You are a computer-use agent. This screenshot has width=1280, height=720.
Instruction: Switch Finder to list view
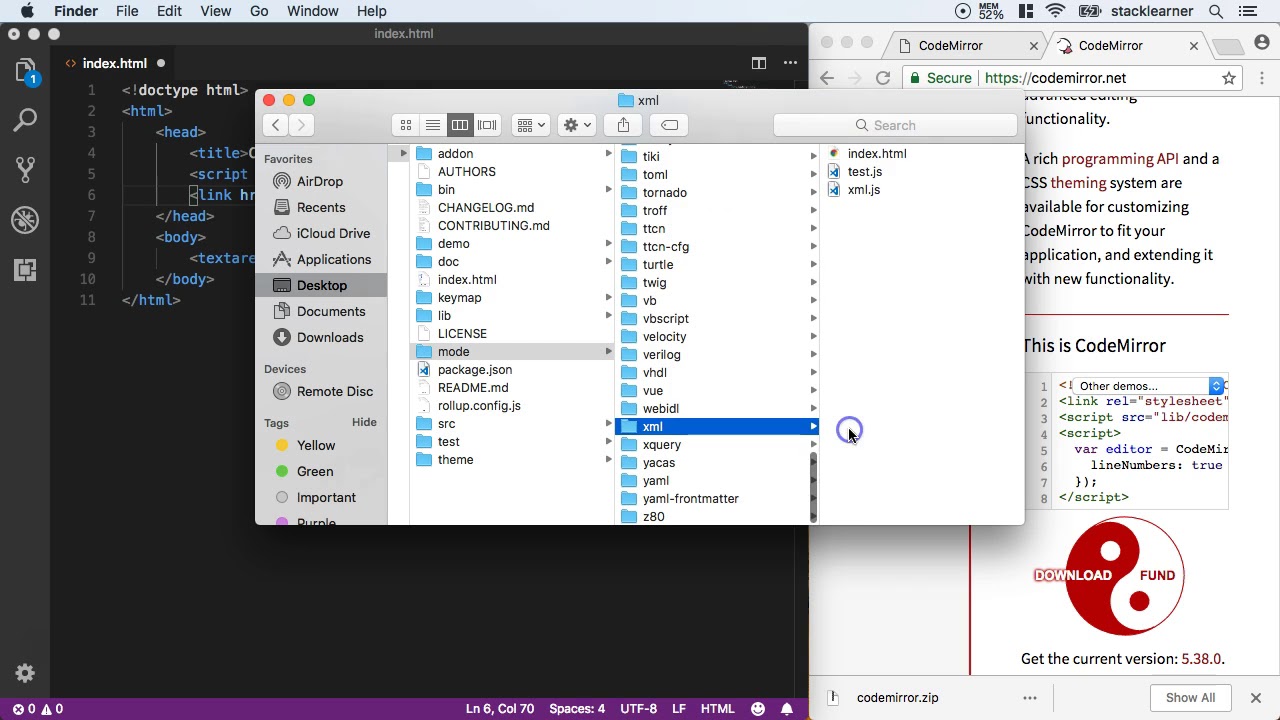coord(433,125)
